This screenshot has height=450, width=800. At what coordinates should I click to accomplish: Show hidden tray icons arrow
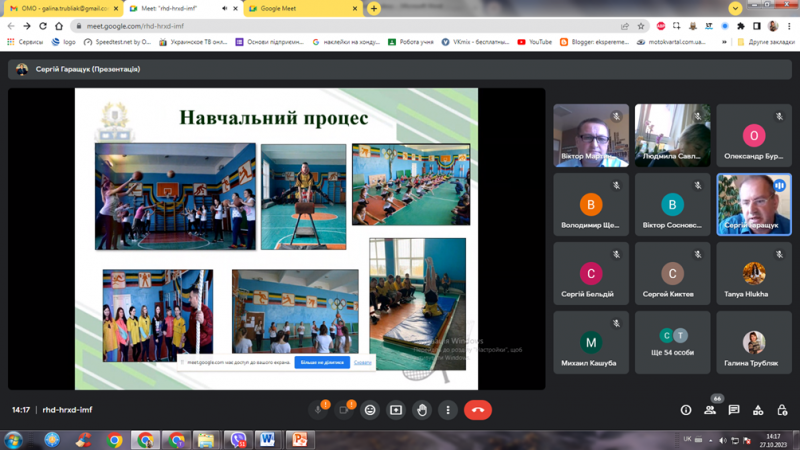(711, 440)
